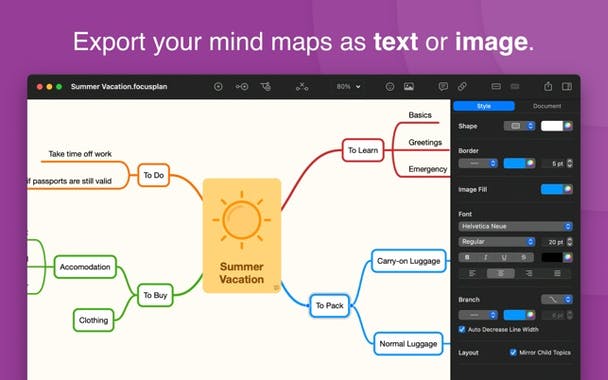
Task: Select the Summer Vacation central topic
Action: pos(242,236)
